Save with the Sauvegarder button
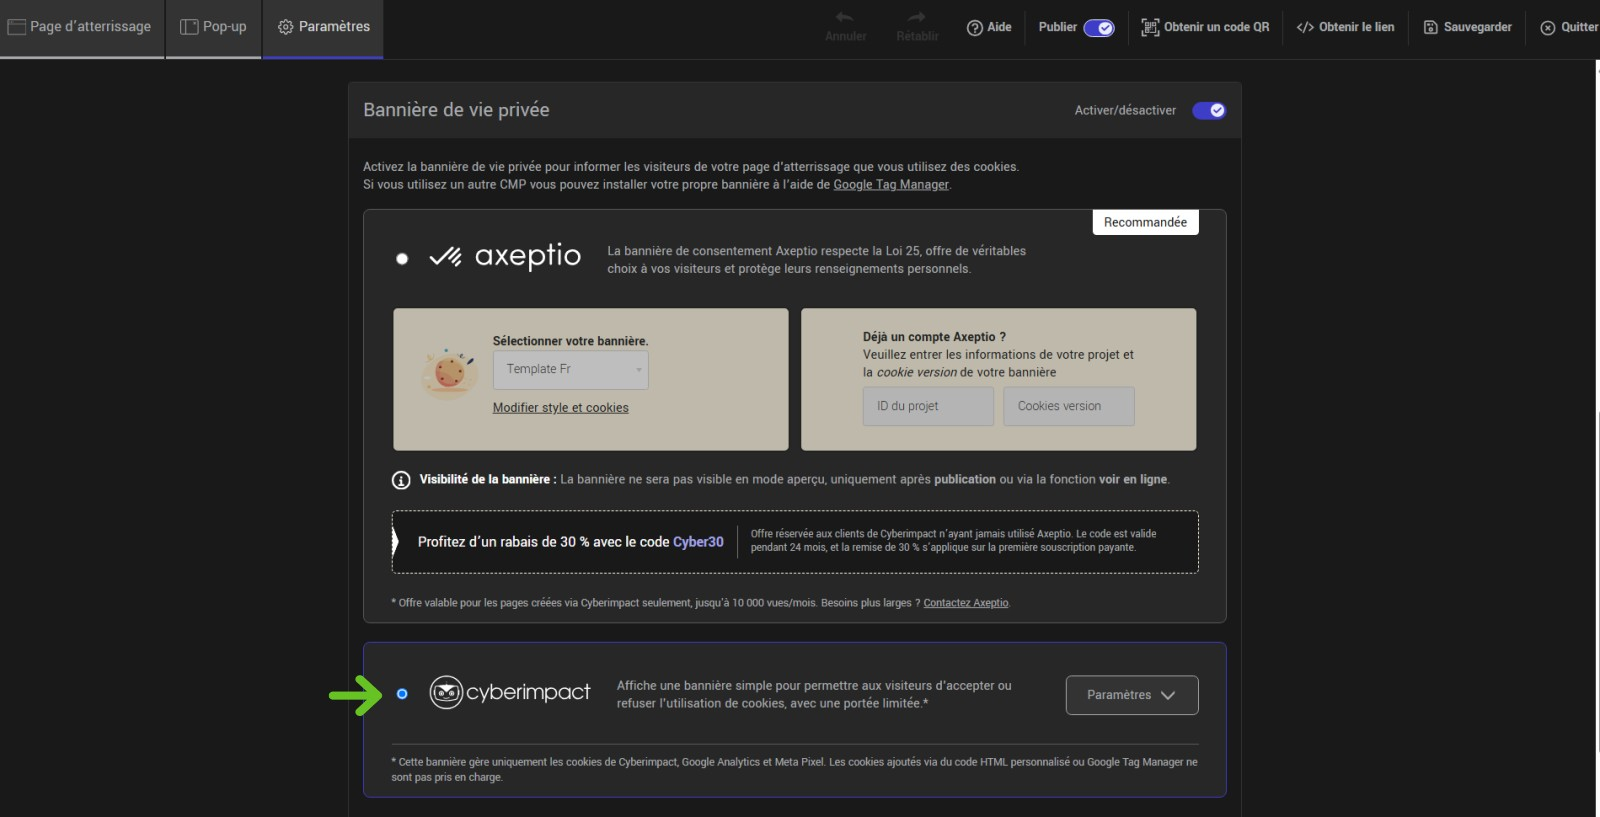 (1467, 27)
